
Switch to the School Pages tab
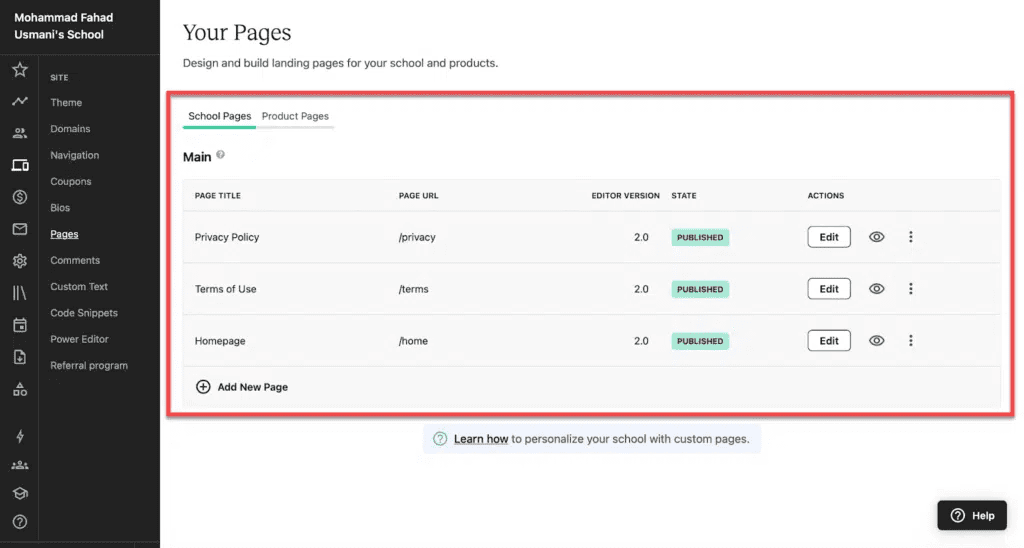219,116
